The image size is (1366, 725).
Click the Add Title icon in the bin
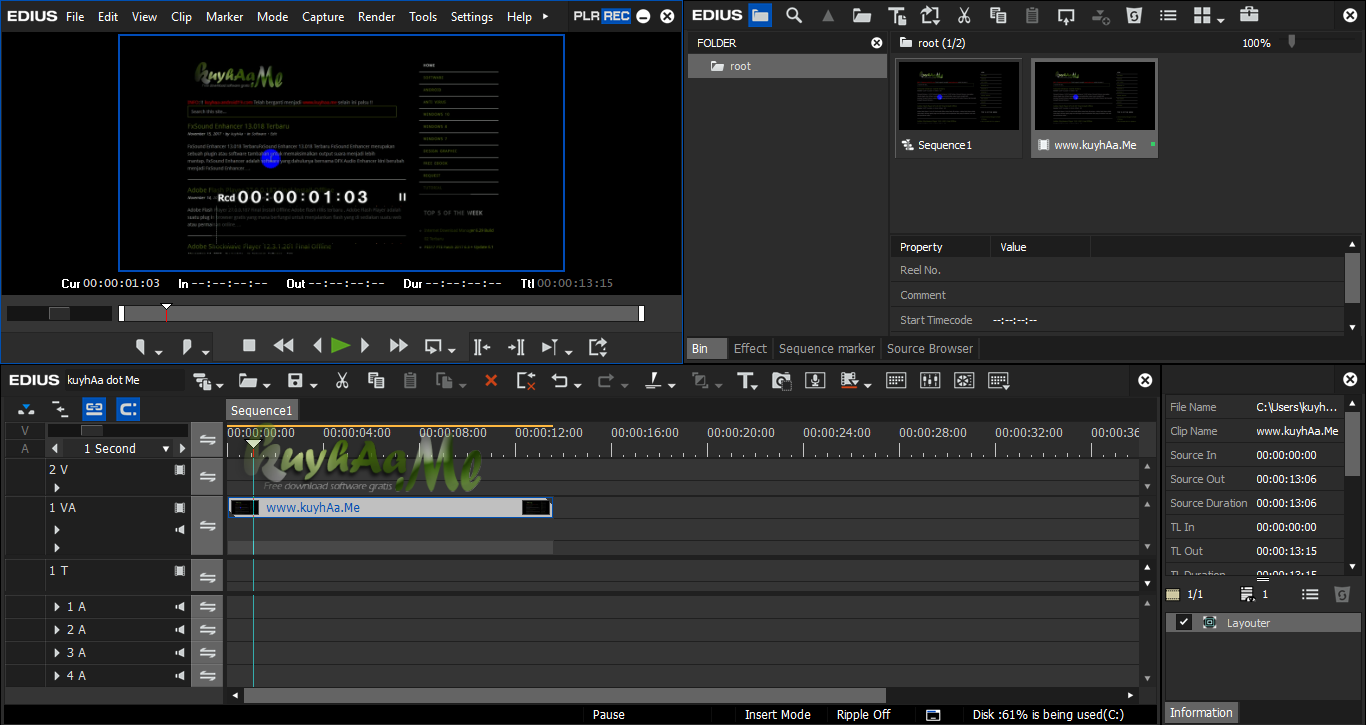click(x=897, y=15)
